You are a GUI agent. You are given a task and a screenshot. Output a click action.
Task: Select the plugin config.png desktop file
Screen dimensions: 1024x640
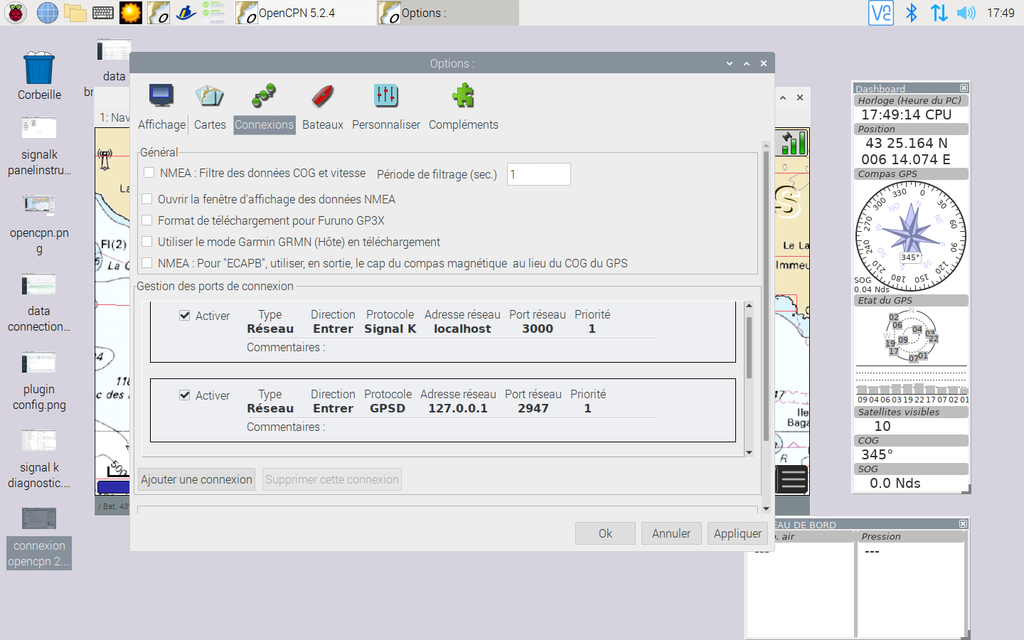point(39,382)
